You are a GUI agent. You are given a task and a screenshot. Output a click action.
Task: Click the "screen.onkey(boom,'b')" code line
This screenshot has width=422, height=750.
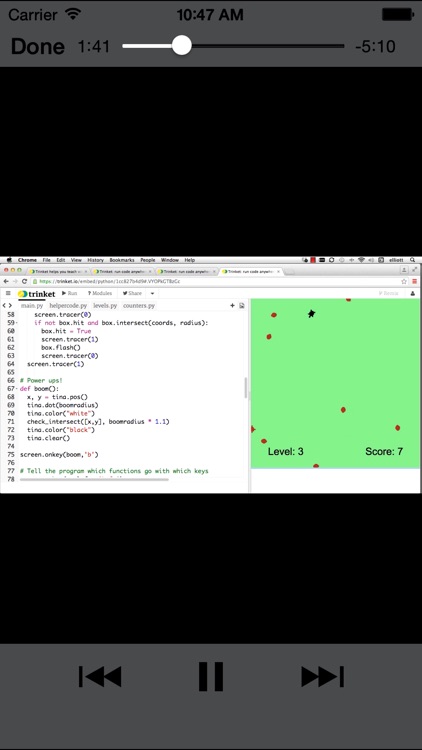pyautogui.click(x=59, y=454)
